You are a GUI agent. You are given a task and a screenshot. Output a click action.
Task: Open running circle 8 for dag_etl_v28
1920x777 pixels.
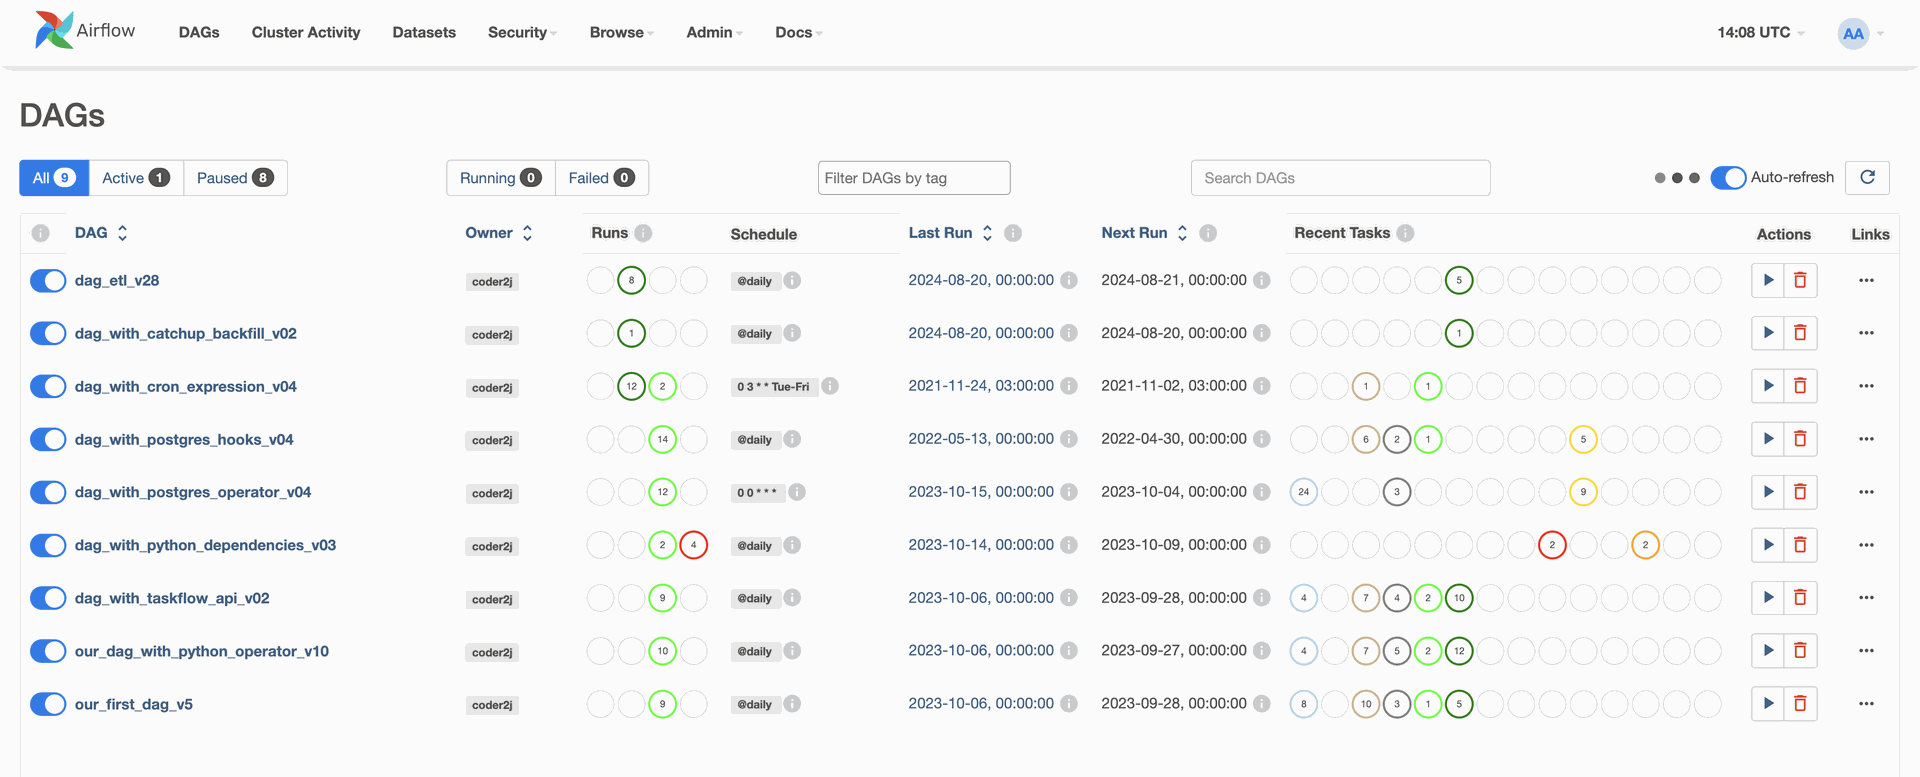coord(631,280)
